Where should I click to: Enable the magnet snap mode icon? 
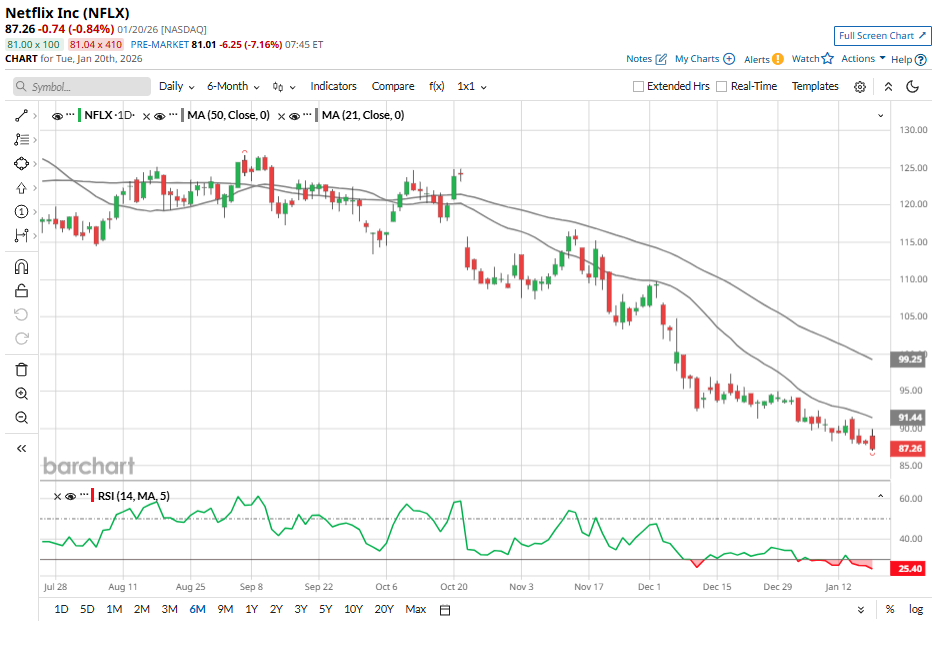[x=21, y=267]
